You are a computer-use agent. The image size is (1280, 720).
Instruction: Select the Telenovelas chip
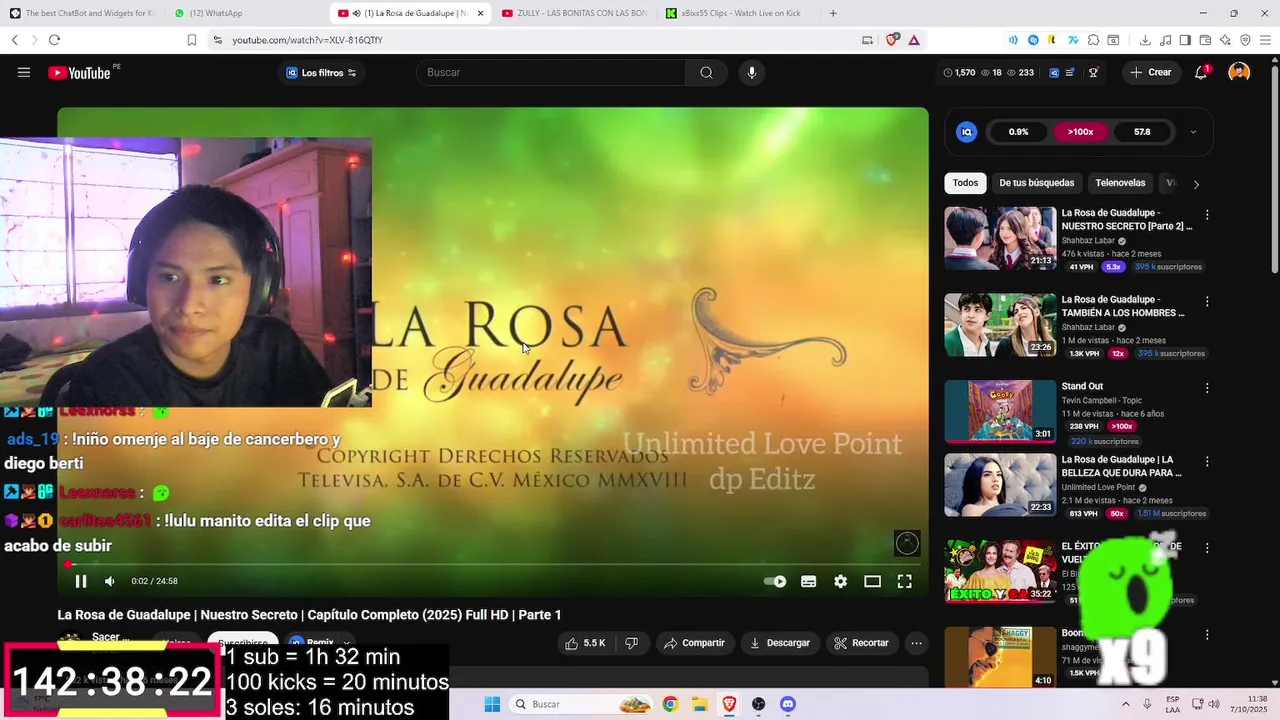[x=1120, y=183]
